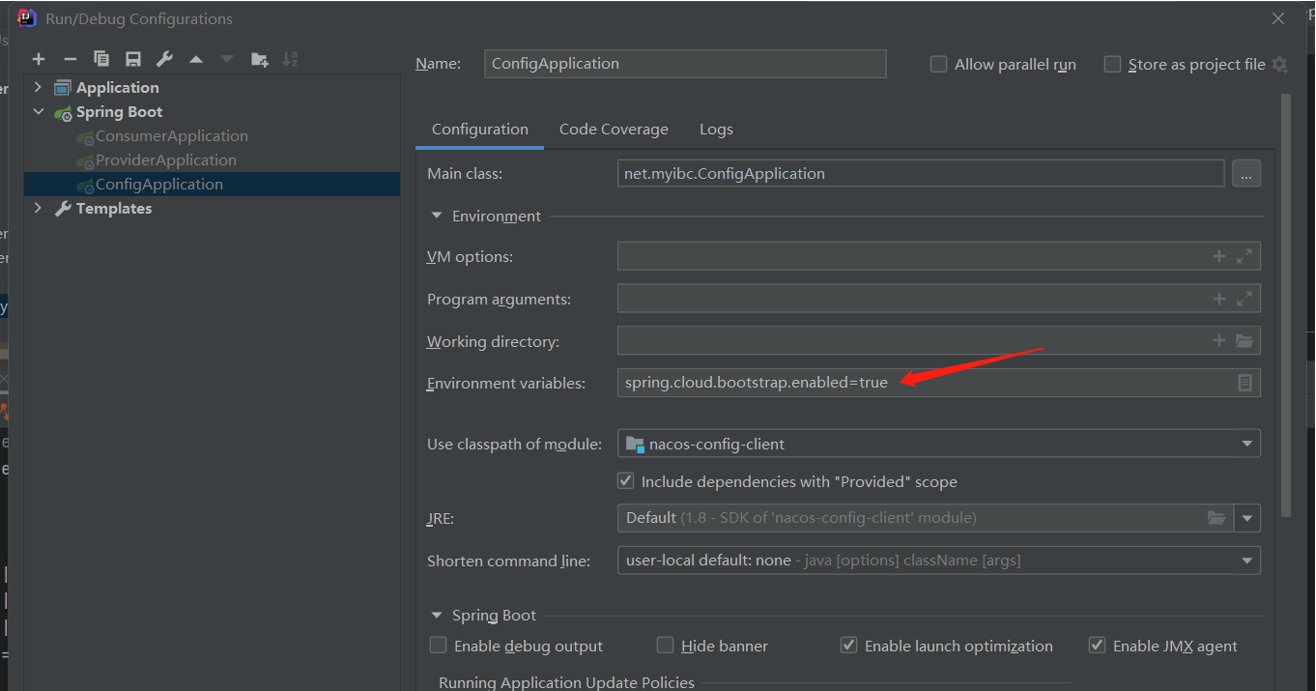Copy the selected configuration

pyautogui.click(x=101, y=60)
